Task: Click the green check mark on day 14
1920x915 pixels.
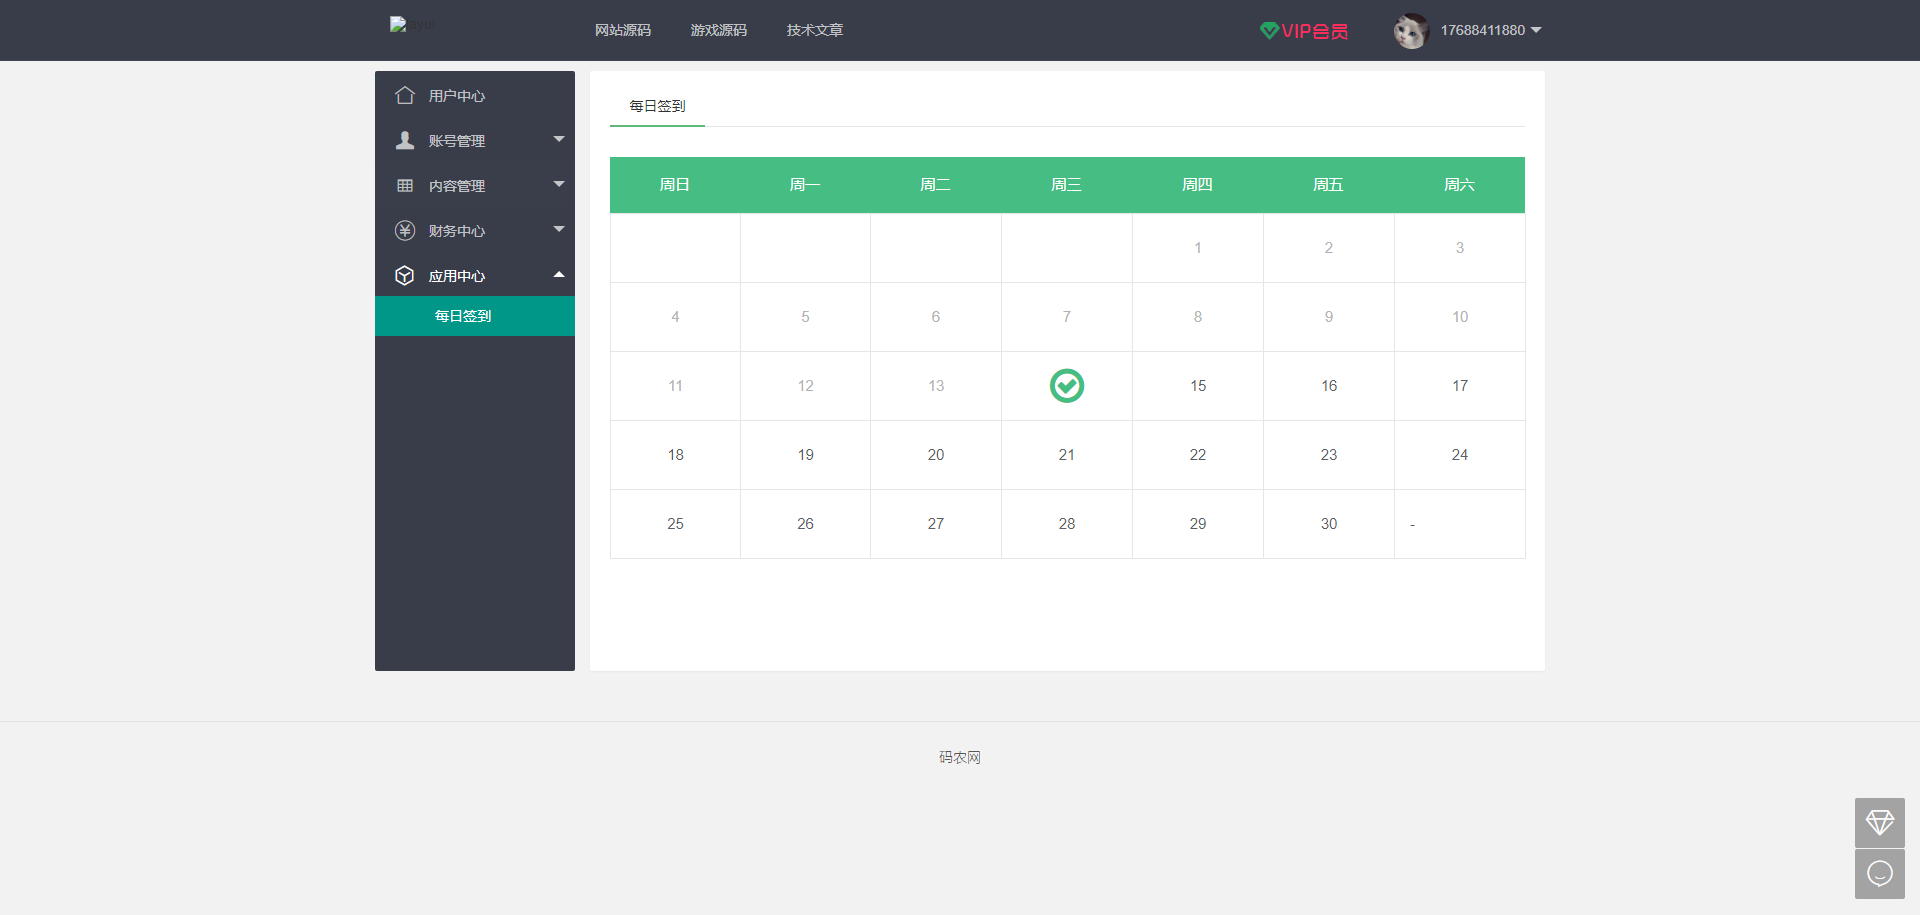Action: coord(1066,385)
